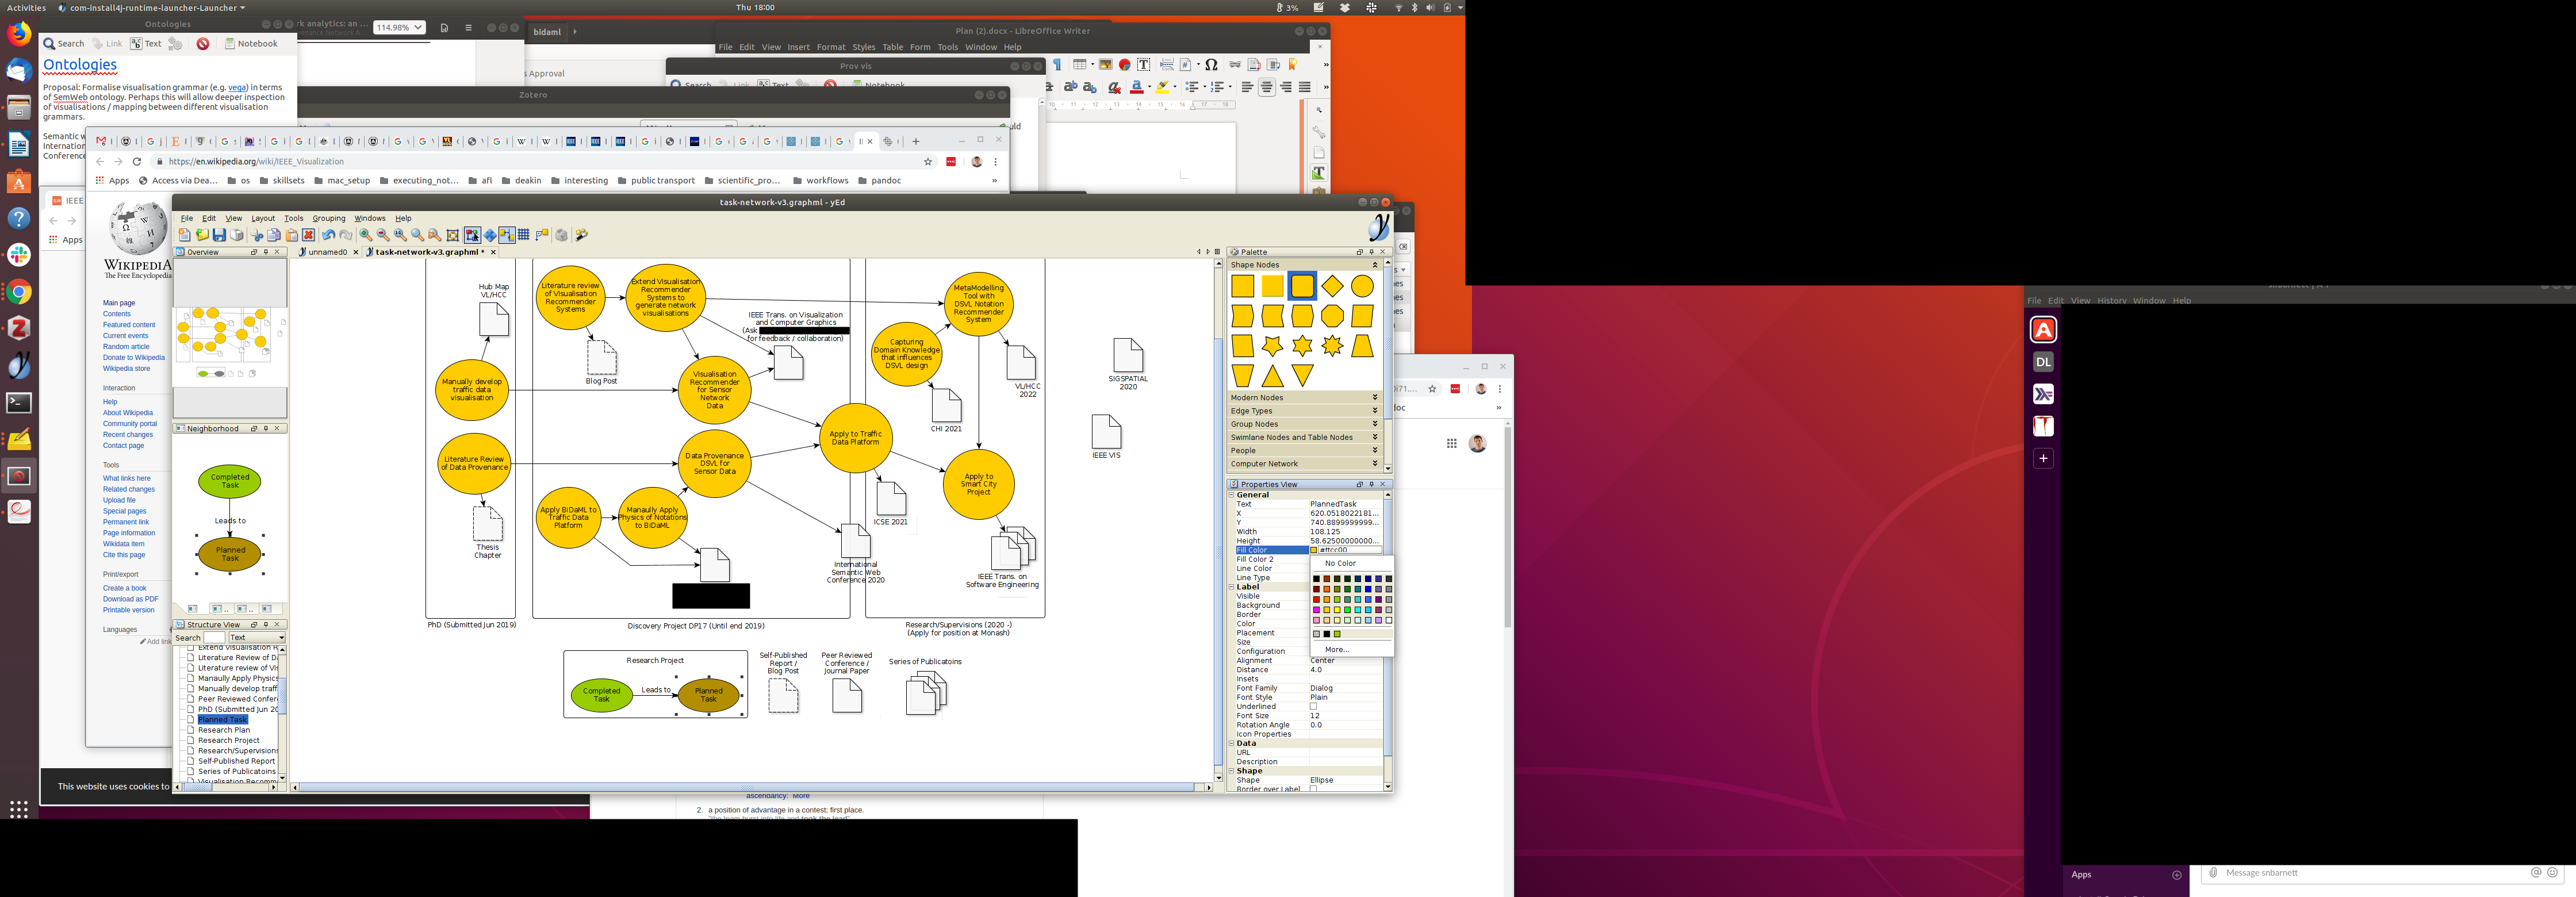Click the Undo arrow in yEd toolbar
Viewport: 2576px width, 897px height.
tap(328, 235)
